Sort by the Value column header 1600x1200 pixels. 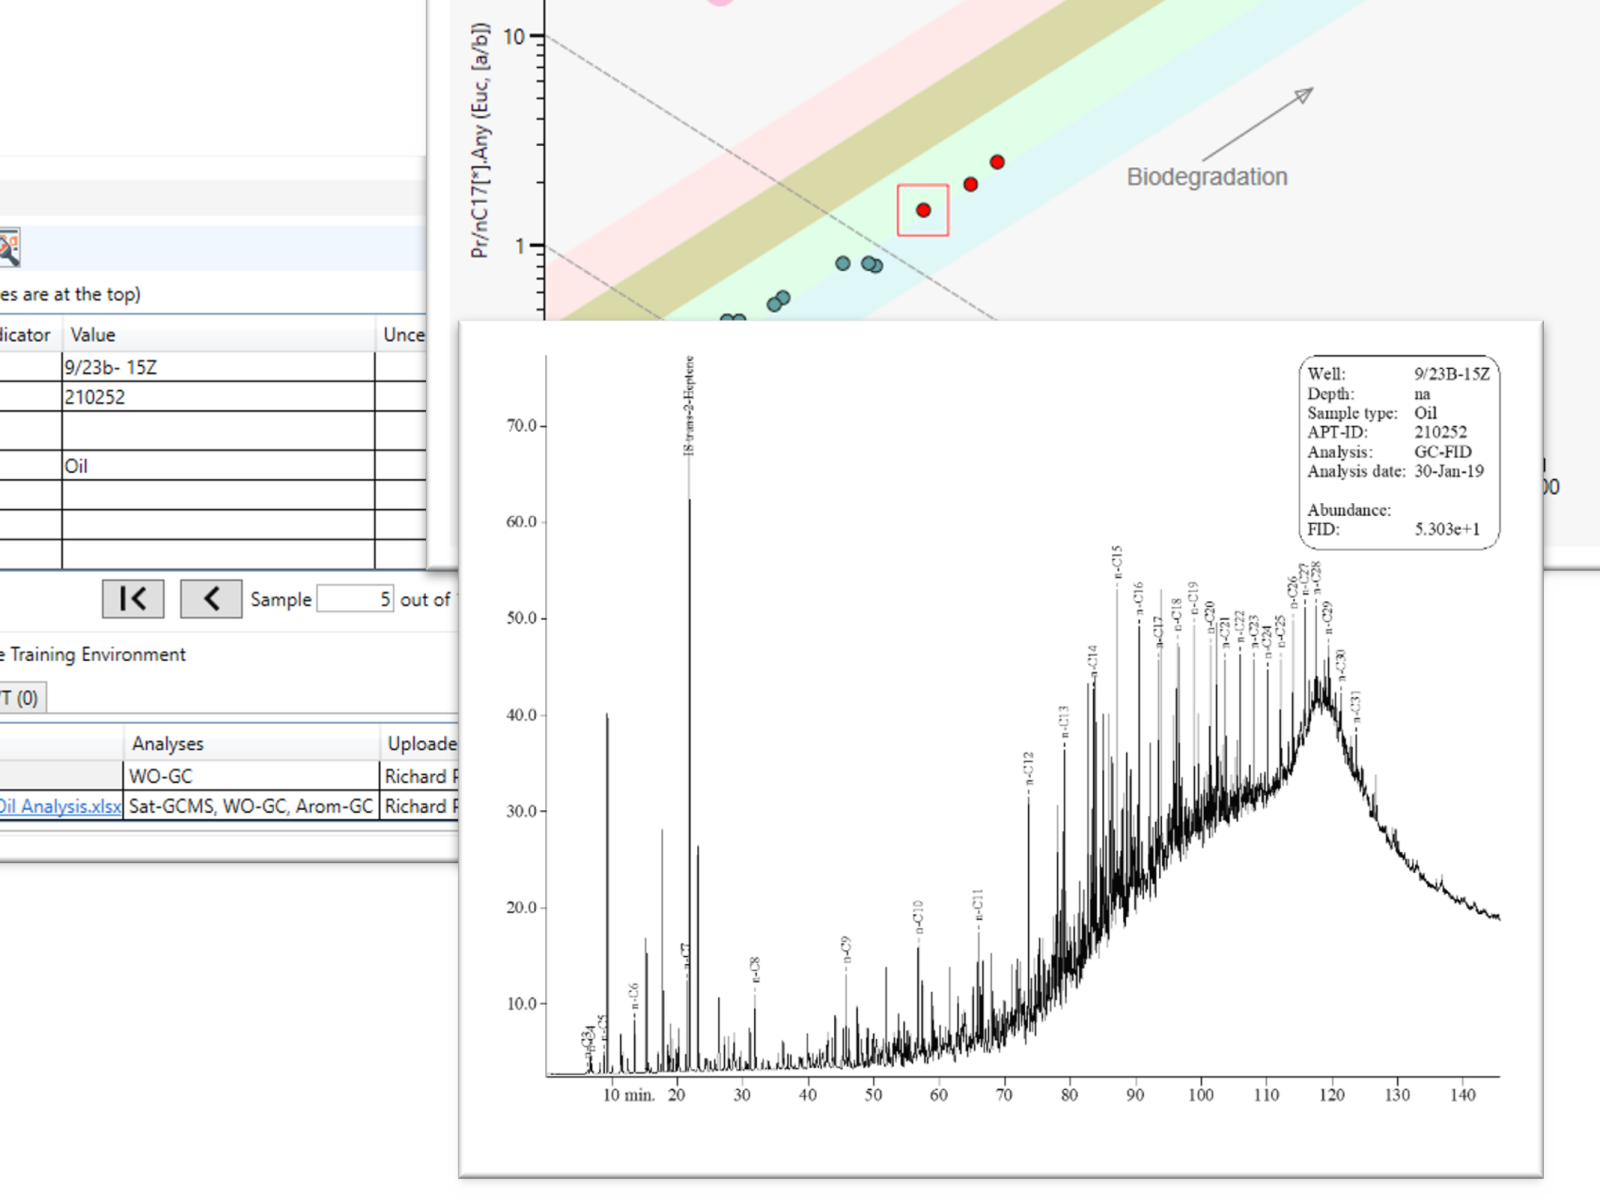point(92,334)
